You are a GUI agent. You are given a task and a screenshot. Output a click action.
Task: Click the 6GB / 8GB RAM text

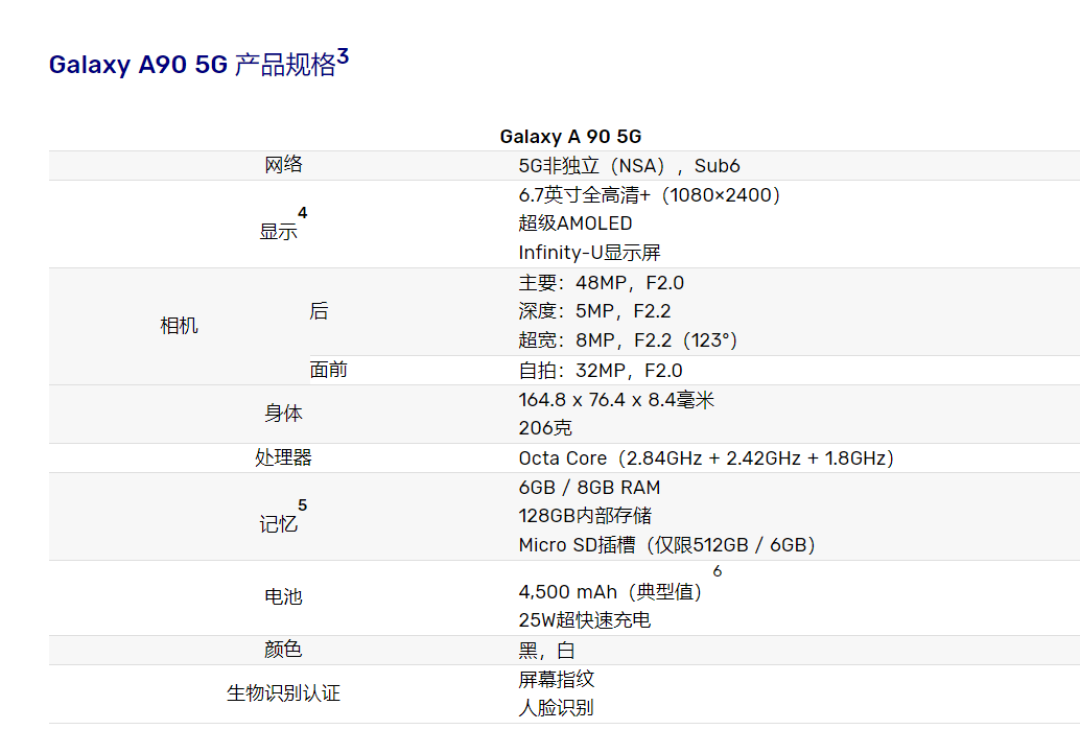click(x=588, y=487)
